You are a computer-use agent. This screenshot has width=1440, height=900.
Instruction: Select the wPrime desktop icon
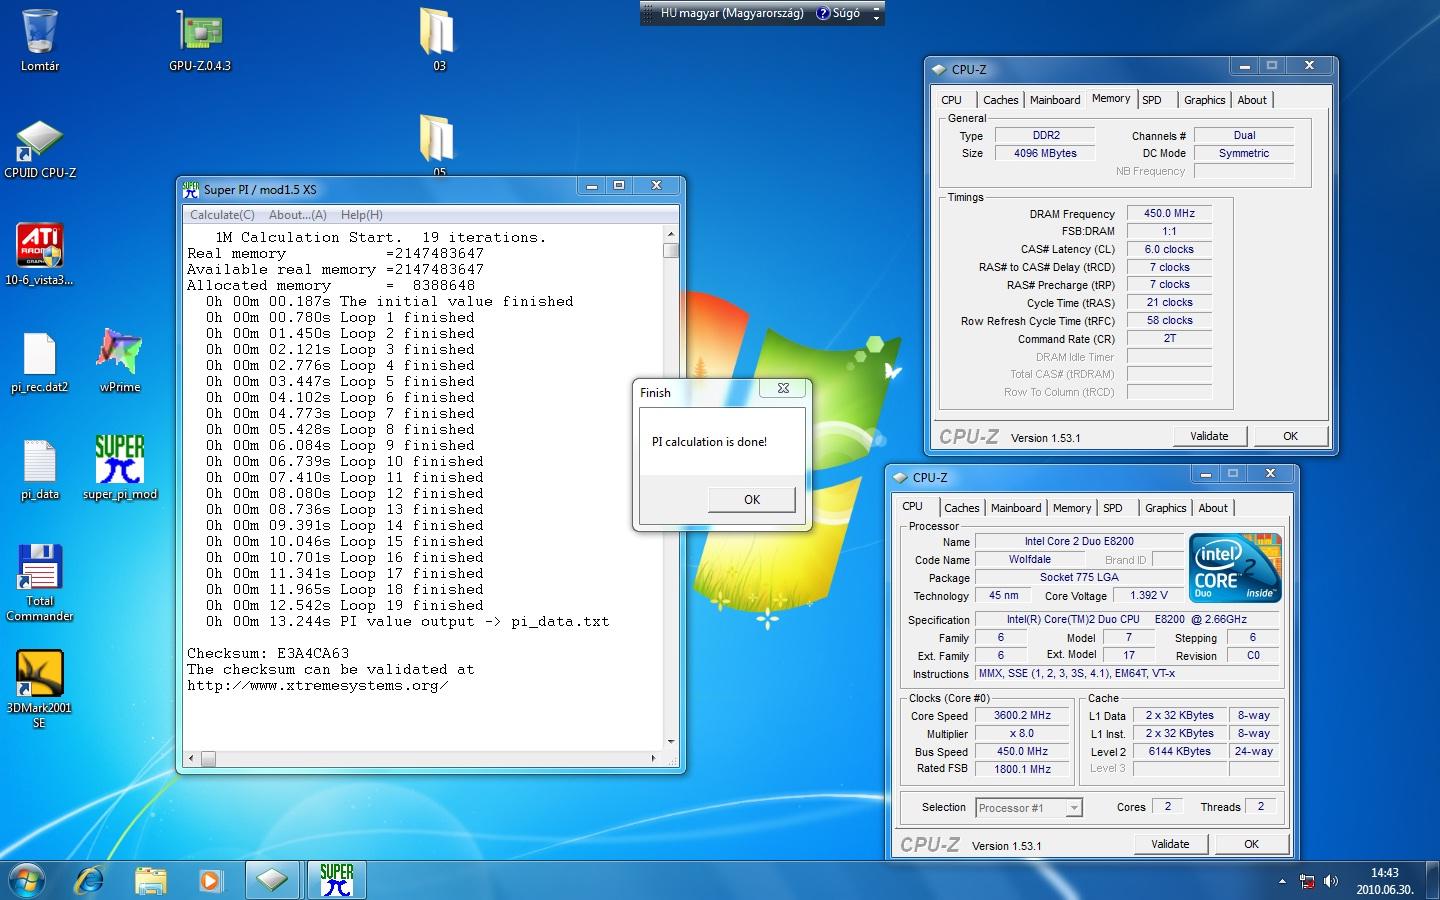pos(120,362)
